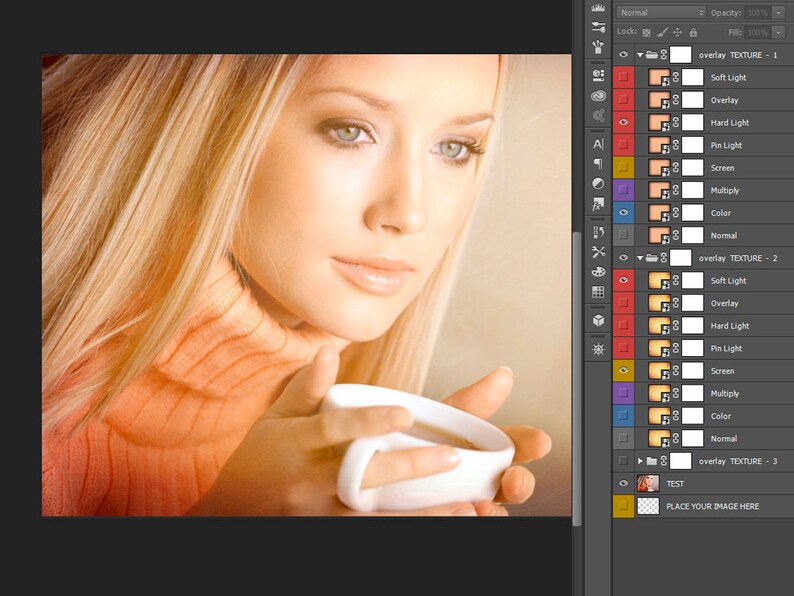Screen dimensions: 794x596
Task: Click the overlay TEXTURE - 3 group mask
Action: pyautogui.click(x=680, y=461)
